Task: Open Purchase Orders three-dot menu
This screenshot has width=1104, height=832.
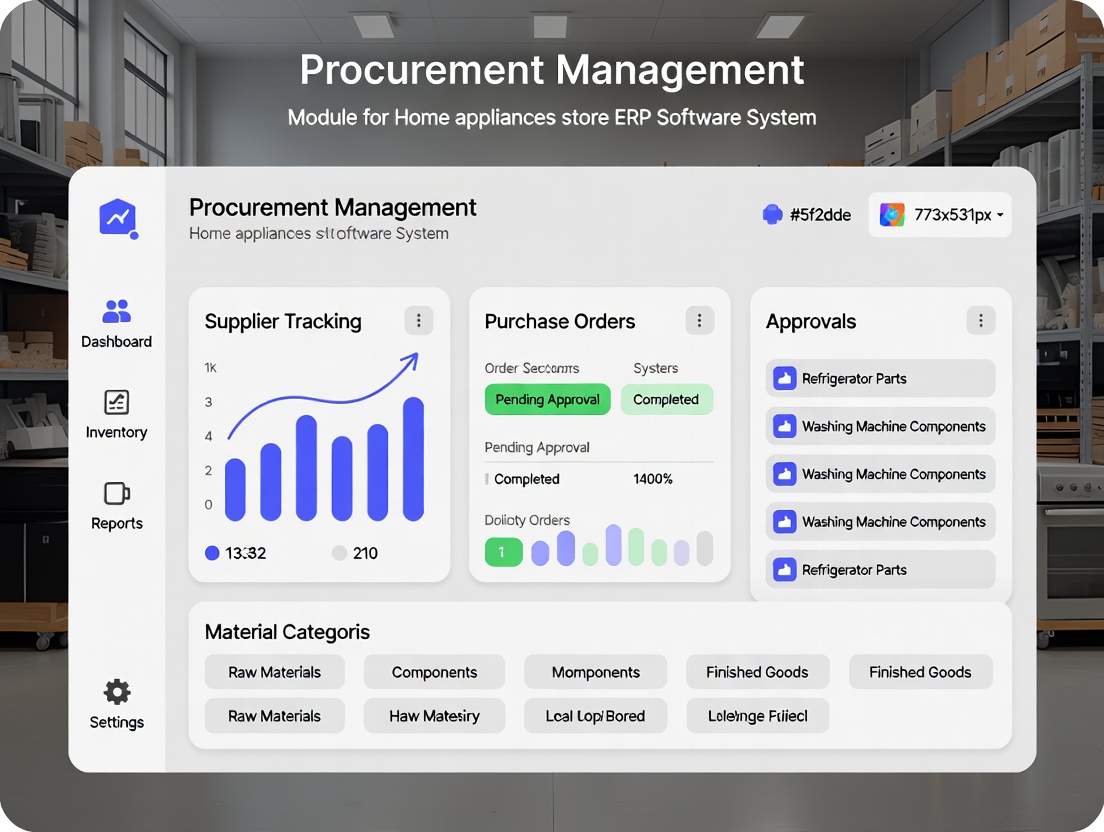Action: click(x=700, y=321)
